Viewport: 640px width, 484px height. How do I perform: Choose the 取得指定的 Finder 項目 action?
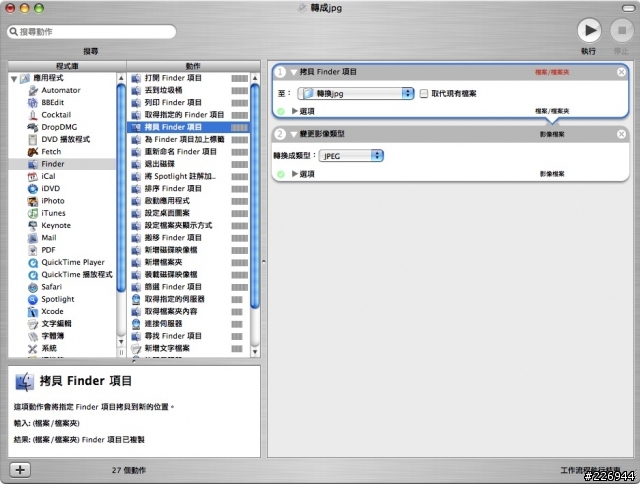pos(188,115)
